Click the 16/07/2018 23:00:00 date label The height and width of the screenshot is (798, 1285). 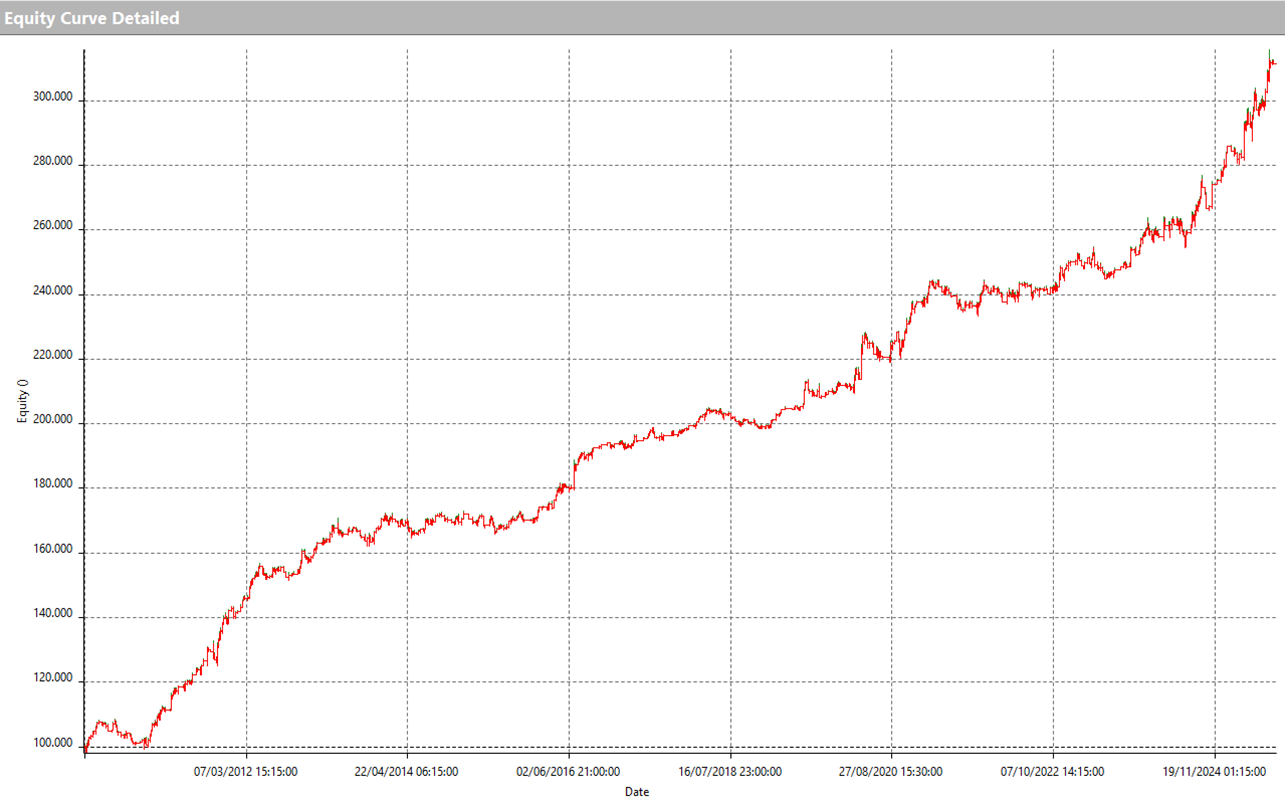click(730, 772)
